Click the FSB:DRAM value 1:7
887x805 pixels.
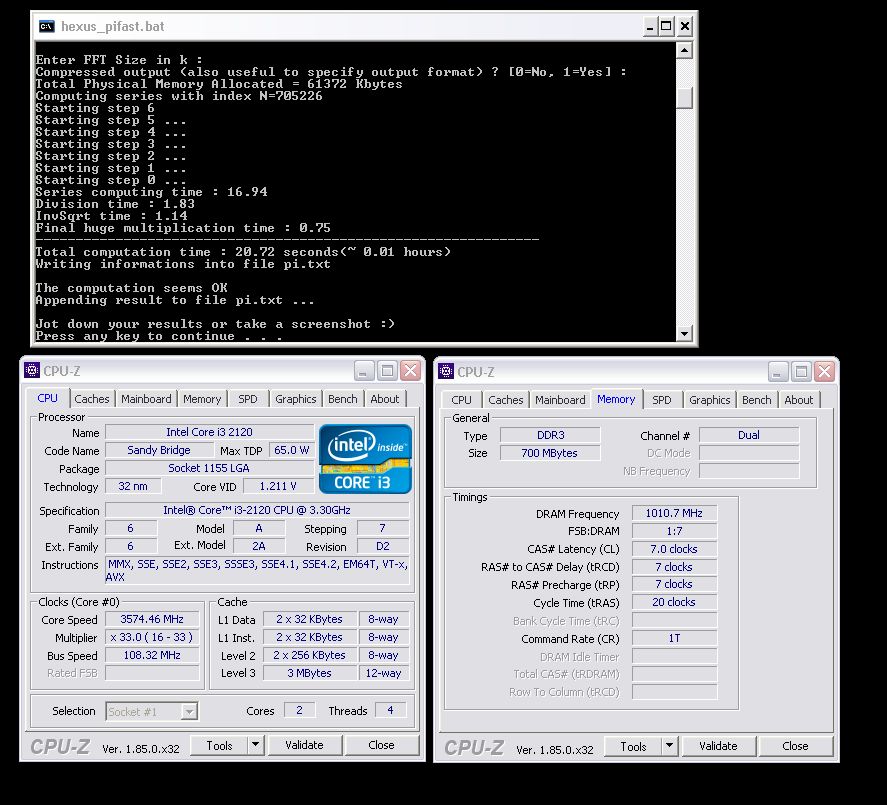(674, 531)
